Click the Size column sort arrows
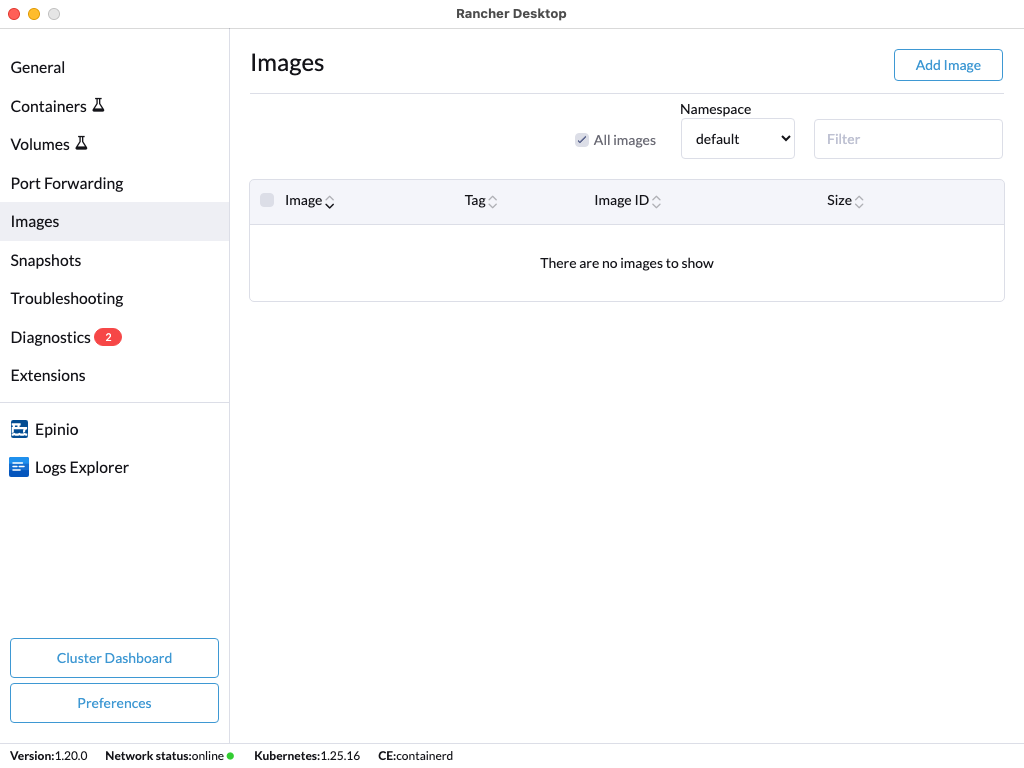 pyautogui.click(x=859, y=202)
